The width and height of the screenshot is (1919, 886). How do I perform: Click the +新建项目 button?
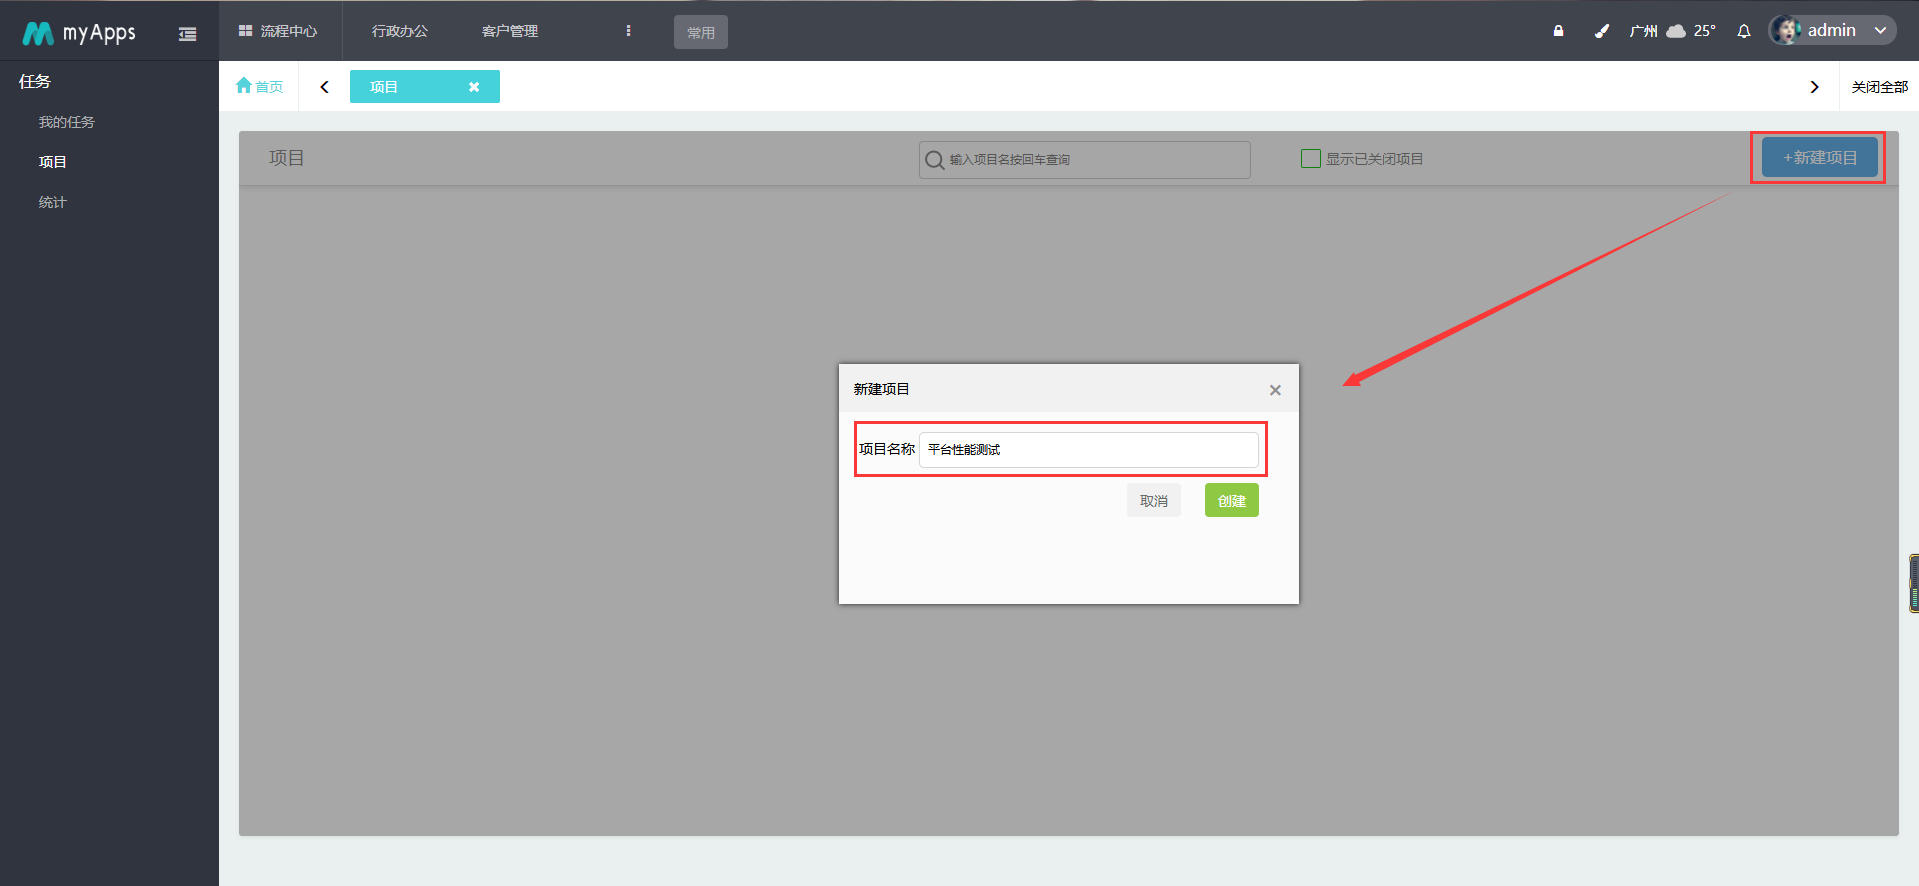coord(1820,158)
